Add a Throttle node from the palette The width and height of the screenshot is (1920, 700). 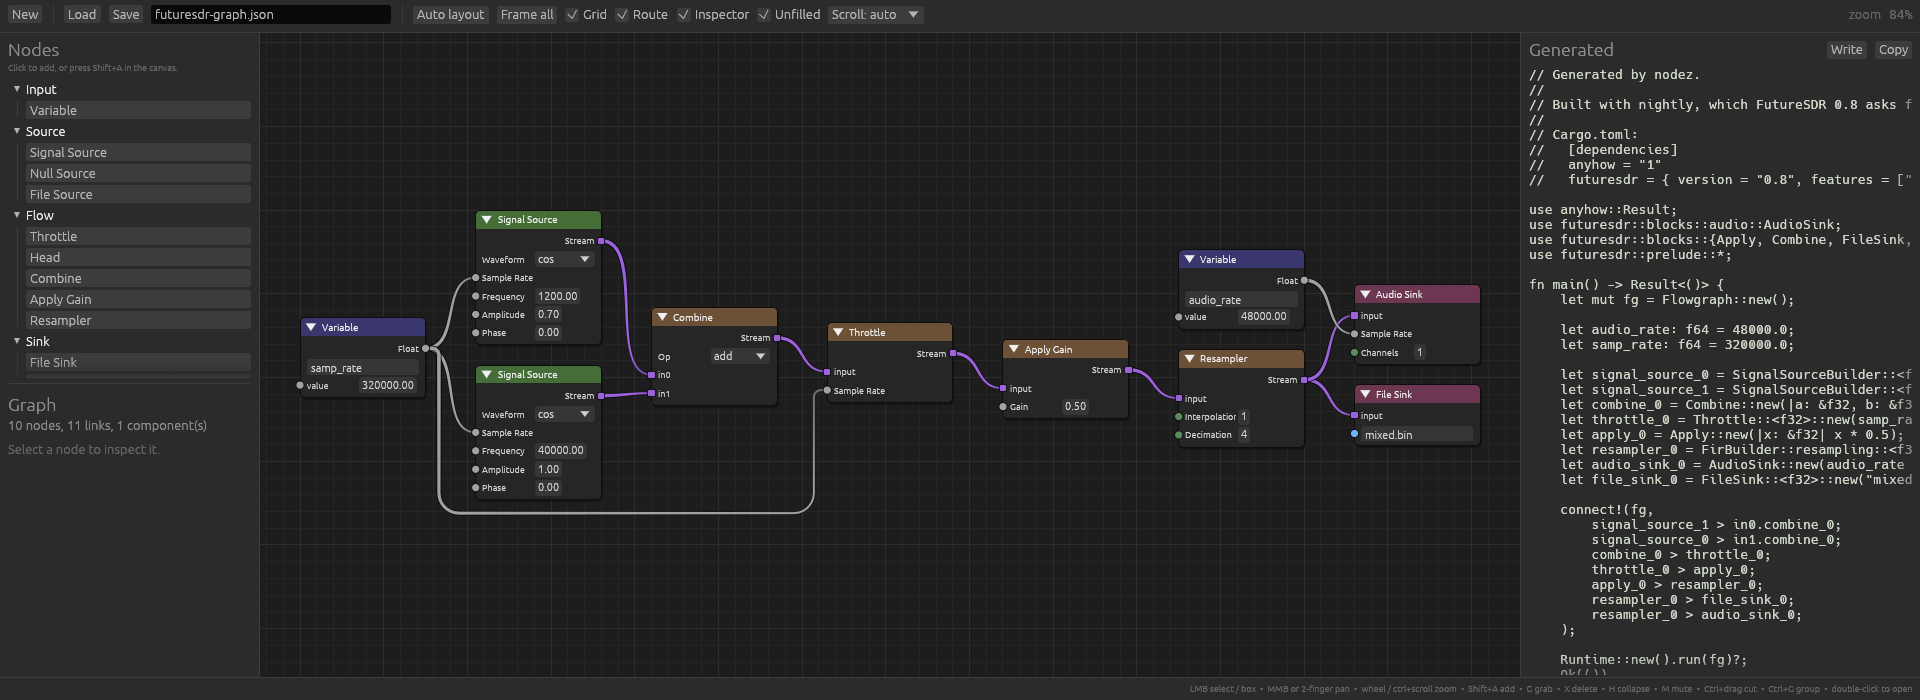[x=138, y=236]
